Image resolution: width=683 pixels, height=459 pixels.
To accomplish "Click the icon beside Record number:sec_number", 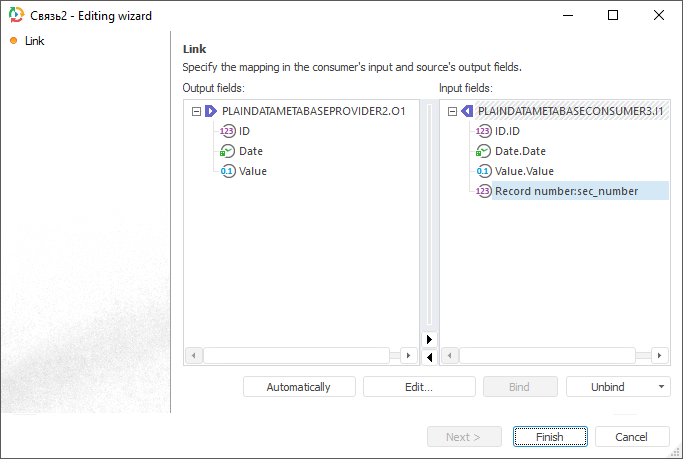I will pos(483,191).
